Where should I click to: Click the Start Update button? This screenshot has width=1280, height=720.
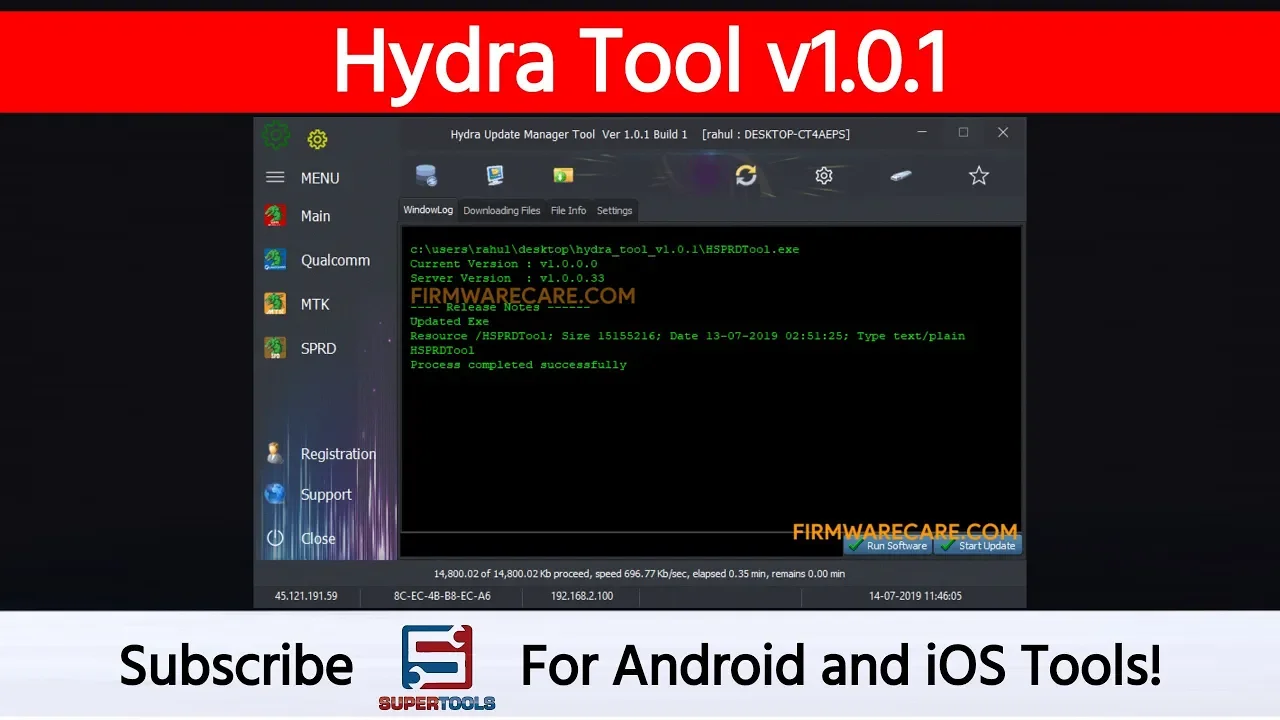pyautogui.click(x=978, y=545)
